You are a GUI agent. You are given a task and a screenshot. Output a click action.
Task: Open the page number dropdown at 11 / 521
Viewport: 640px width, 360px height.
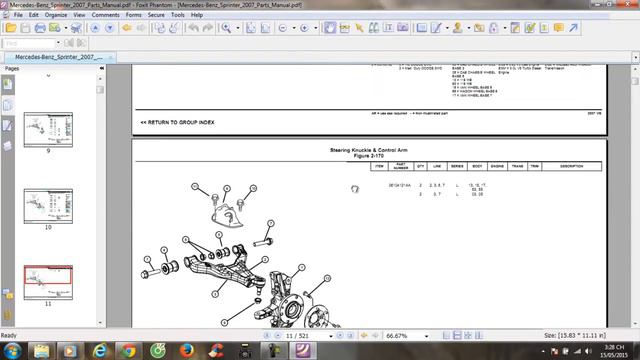pos(331,336)
